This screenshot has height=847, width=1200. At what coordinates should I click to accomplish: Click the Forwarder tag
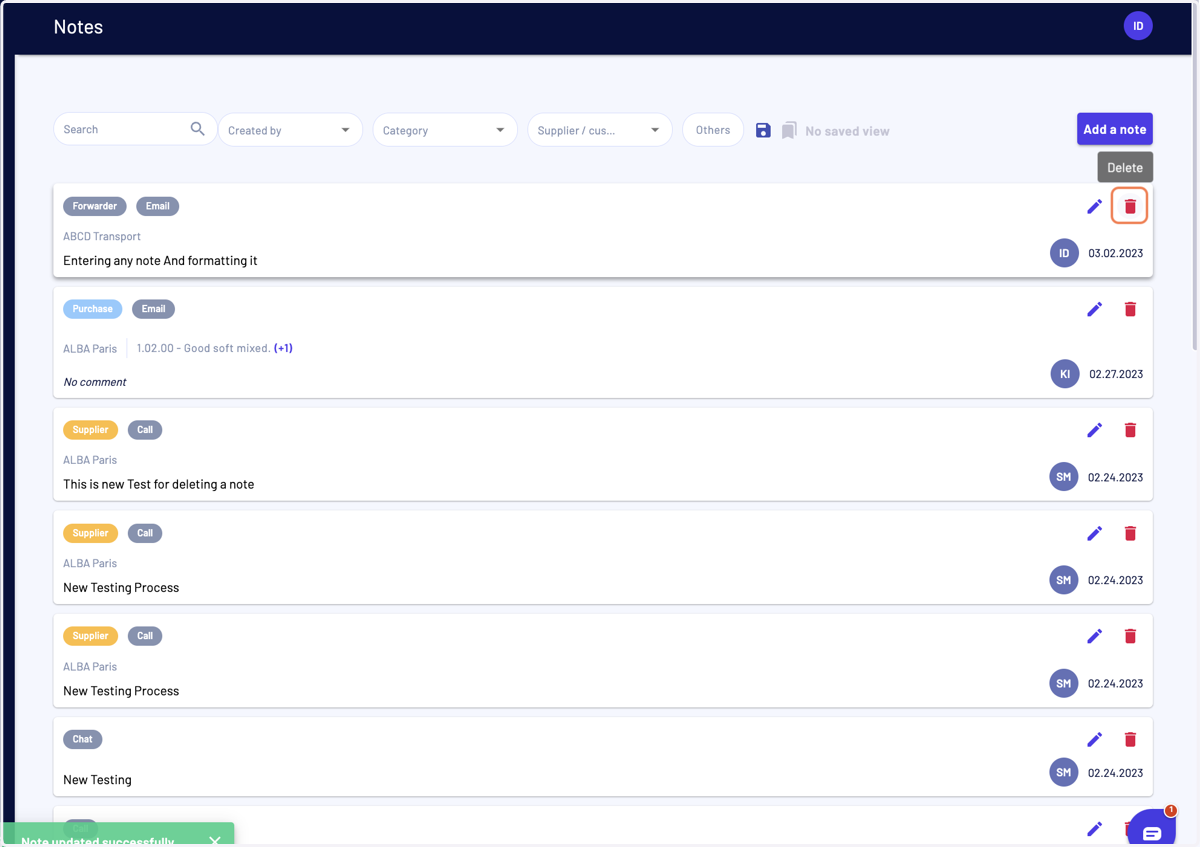point(95,206)
